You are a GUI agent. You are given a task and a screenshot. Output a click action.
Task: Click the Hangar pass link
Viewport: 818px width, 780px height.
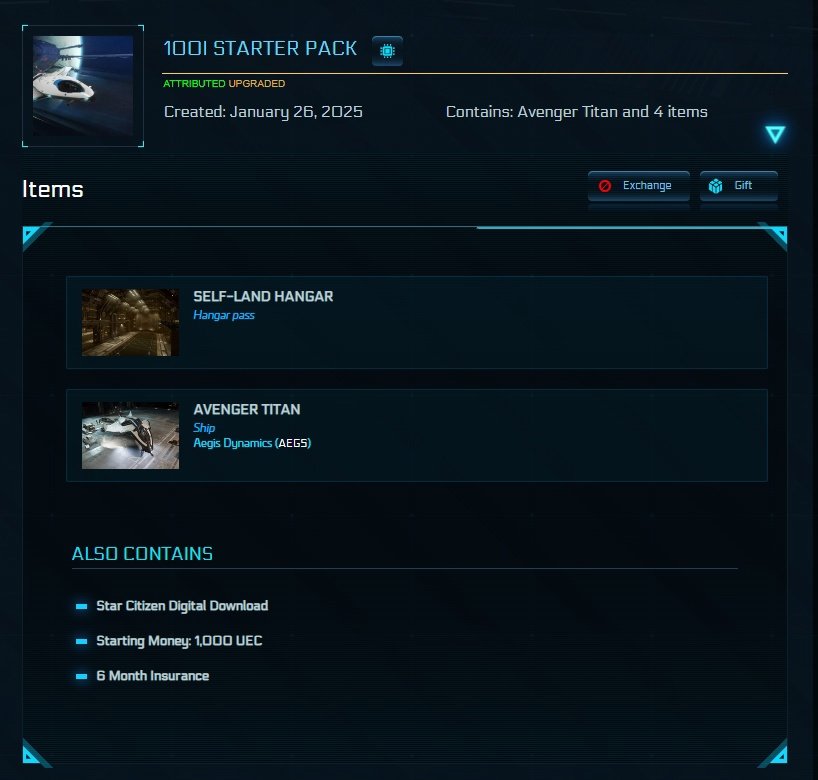point(224,315)
